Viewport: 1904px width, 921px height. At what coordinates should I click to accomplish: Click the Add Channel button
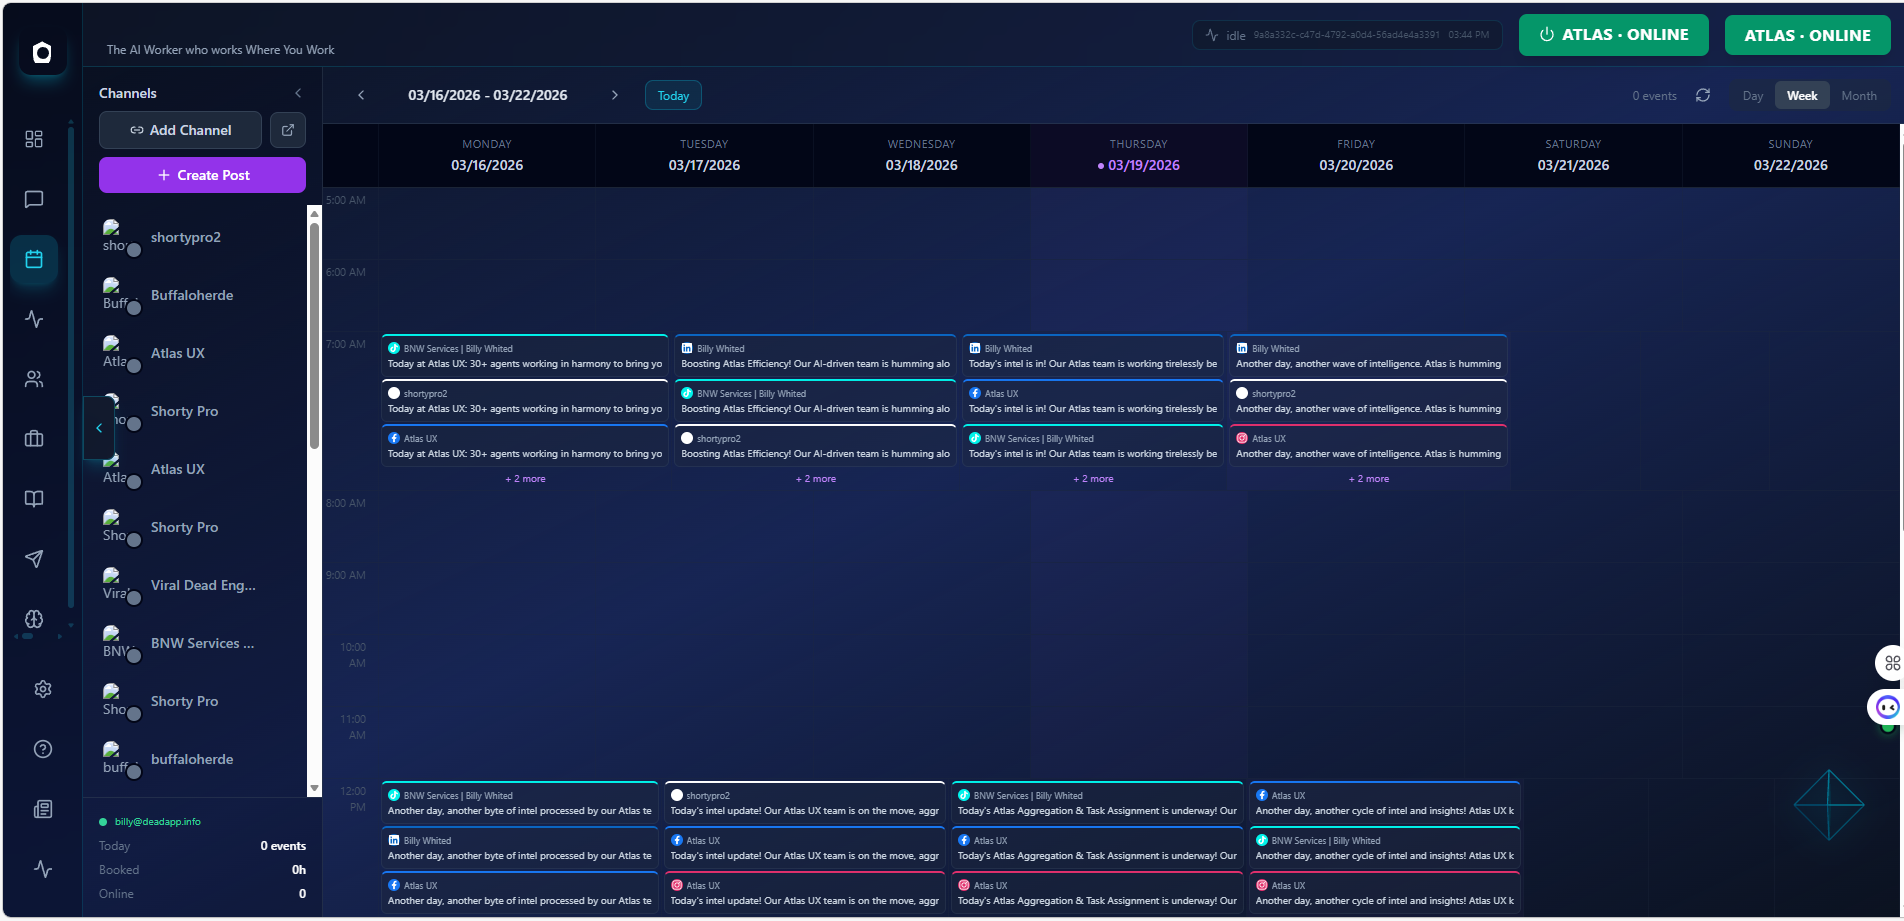179,130
